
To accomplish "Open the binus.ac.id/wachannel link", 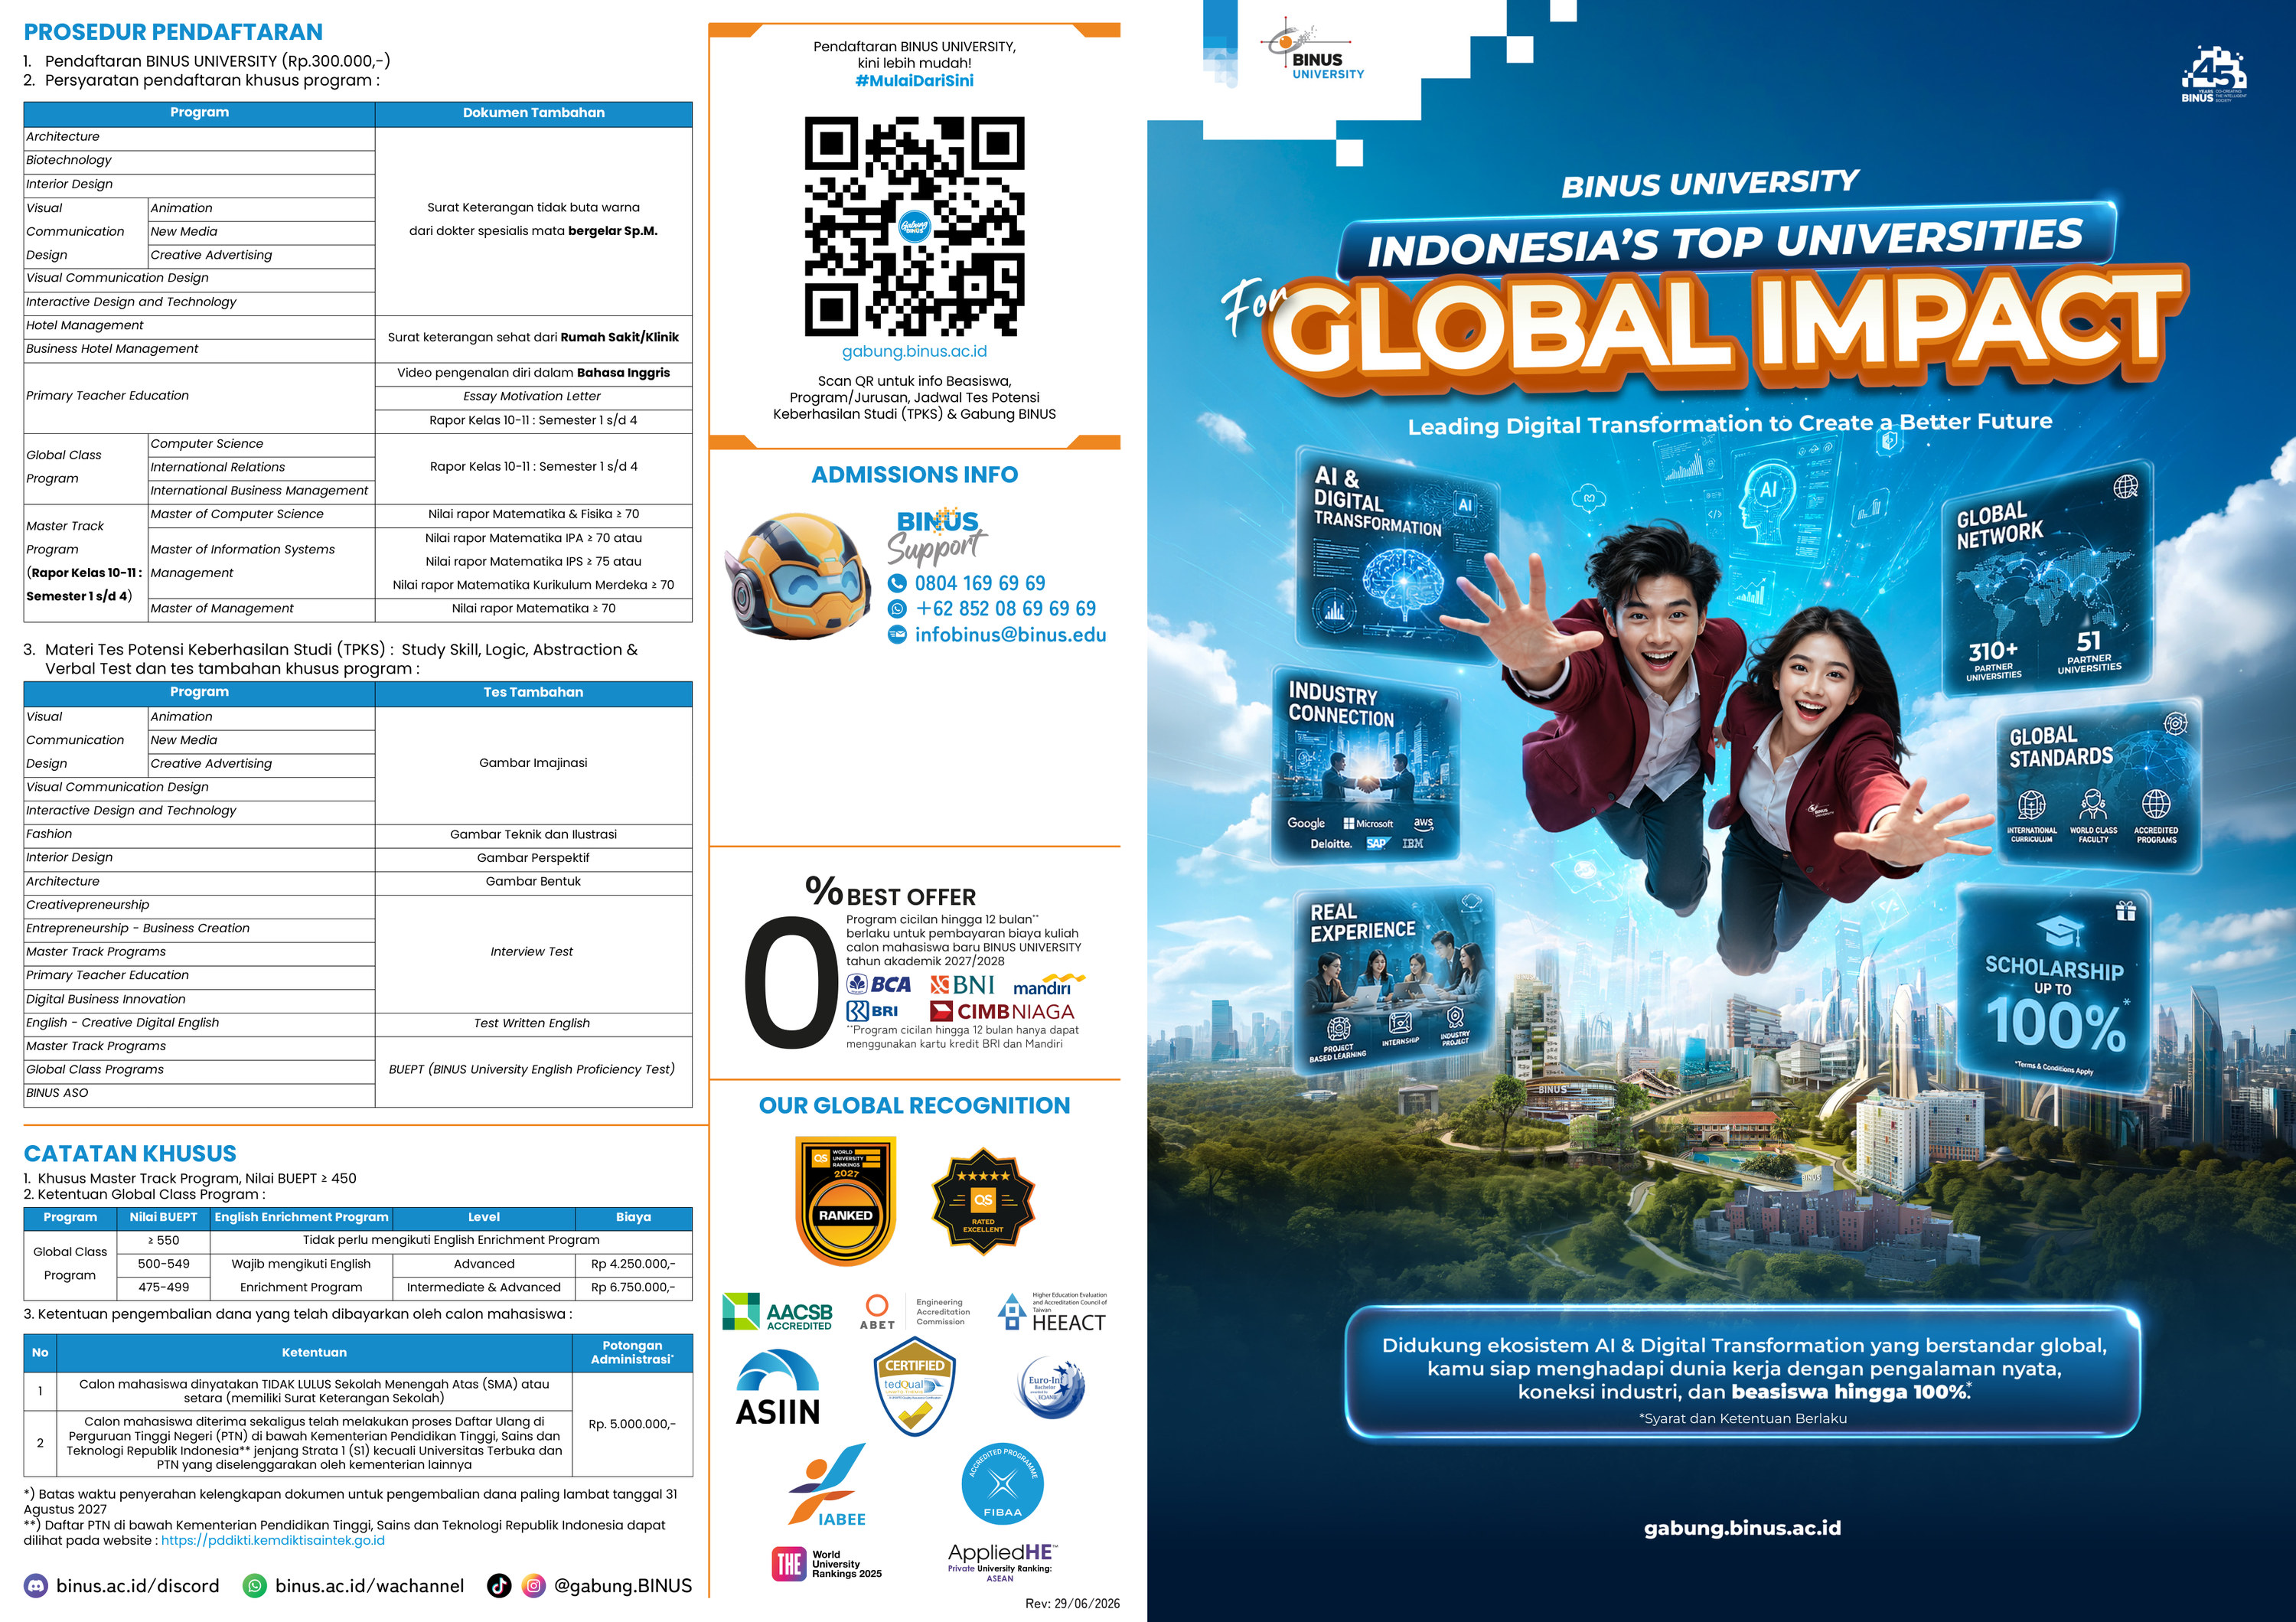I will click(370, 1586).
